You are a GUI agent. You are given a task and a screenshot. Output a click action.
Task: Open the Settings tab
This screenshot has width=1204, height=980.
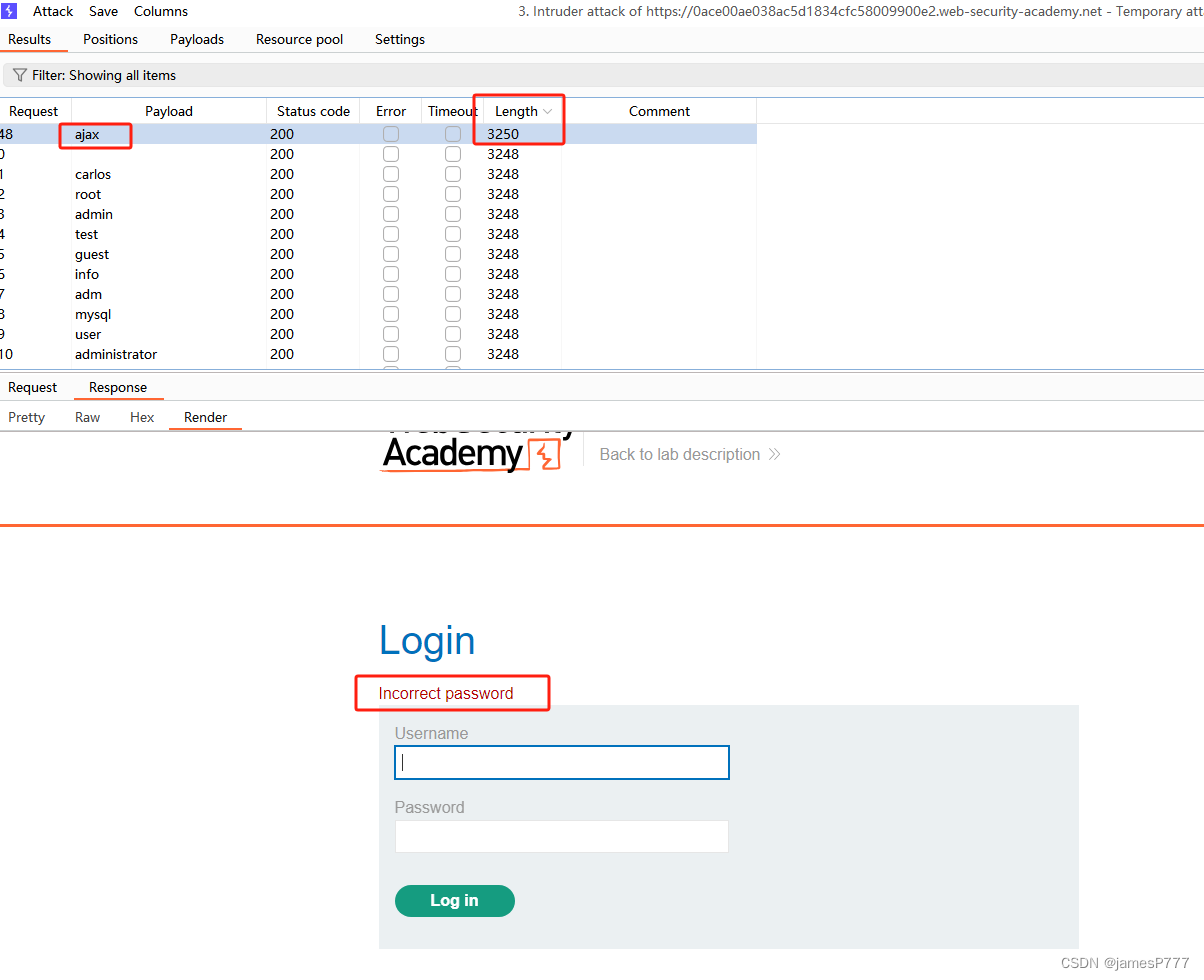tap(399, 39)
